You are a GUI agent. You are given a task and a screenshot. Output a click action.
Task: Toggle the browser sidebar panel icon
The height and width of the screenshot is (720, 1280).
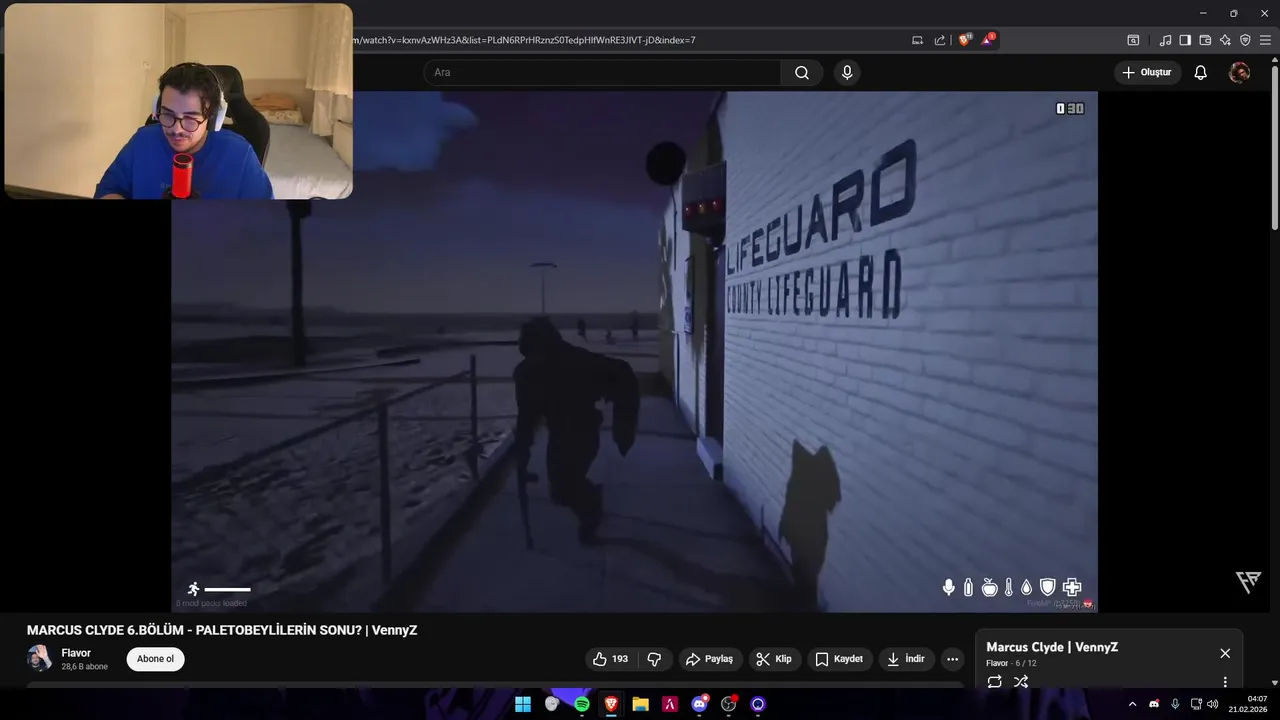pyautogui.click(x=1185, y=40)
